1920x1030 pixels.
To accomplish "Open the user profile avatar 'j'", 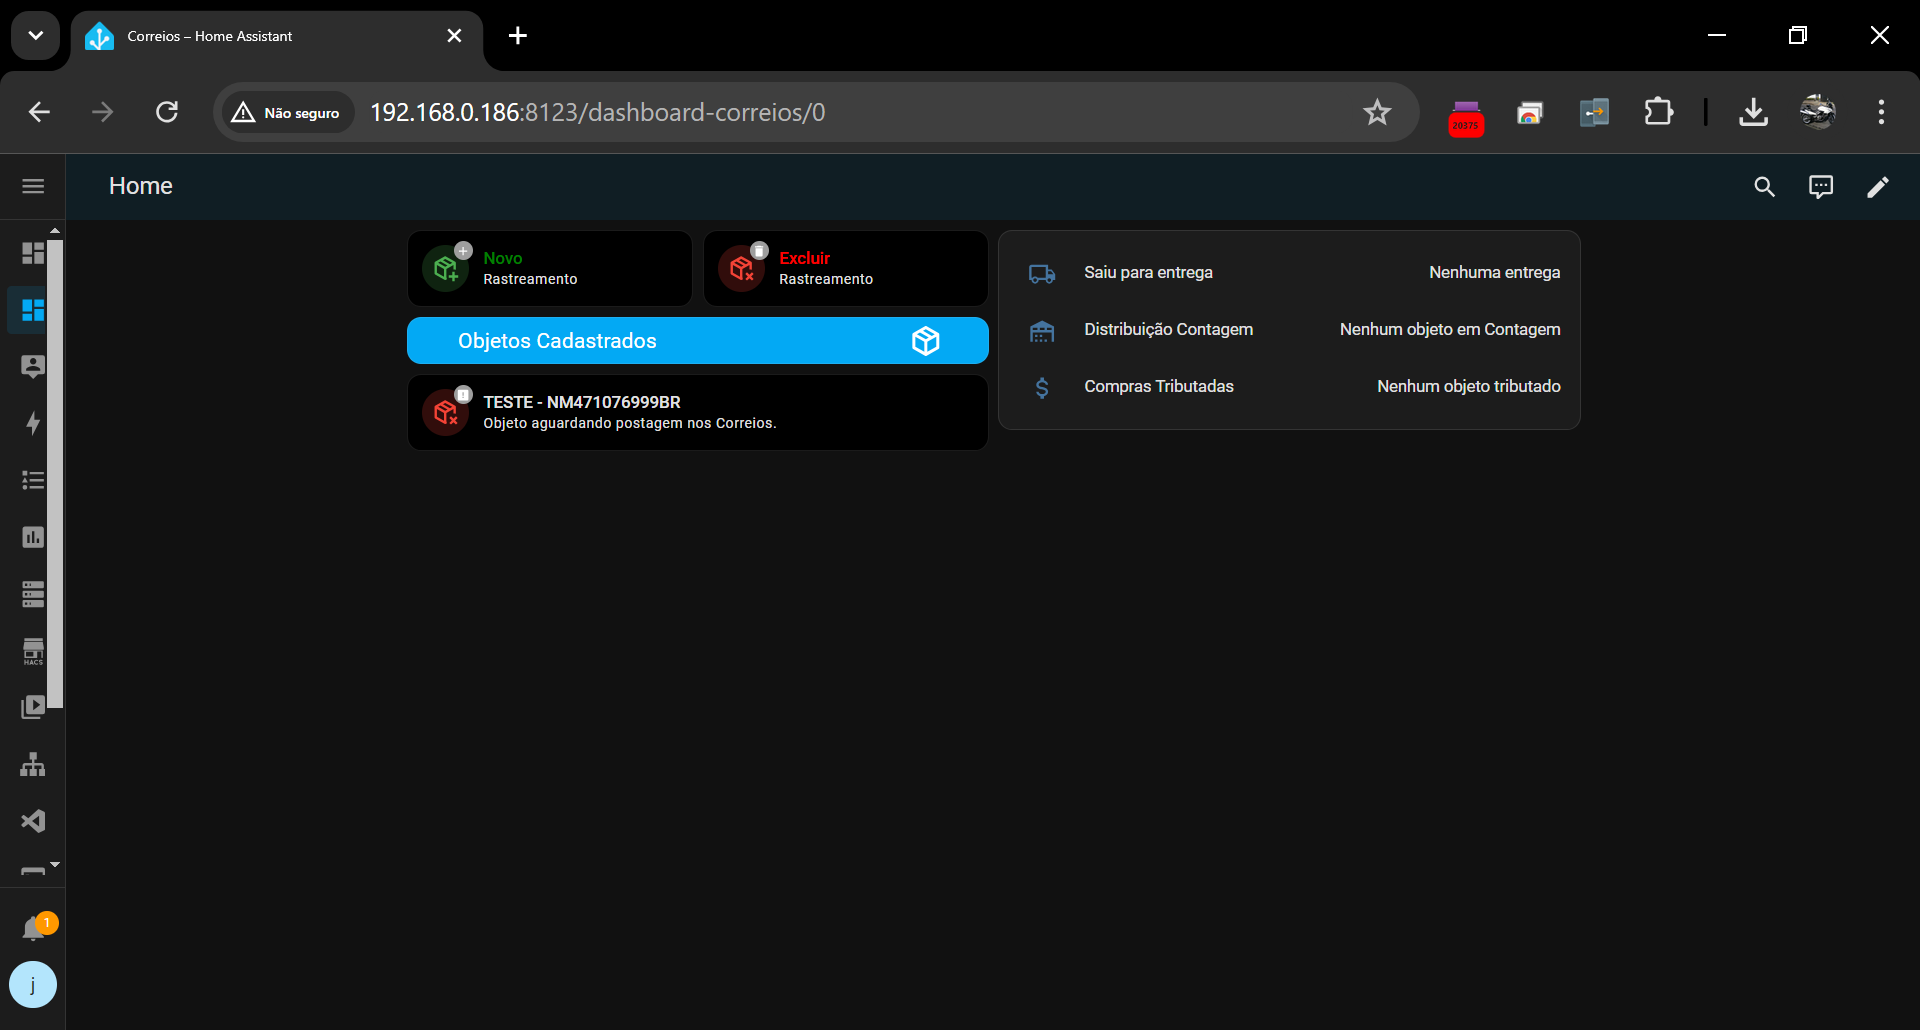I will click(33, 985).
